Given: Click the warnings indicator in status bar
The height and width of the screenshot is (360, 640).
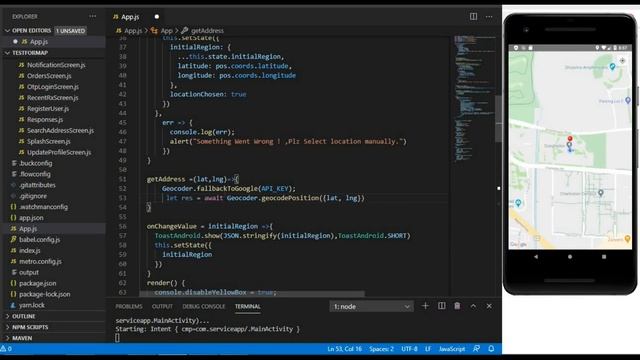Looking at the screenshot, I should (6, 349).
